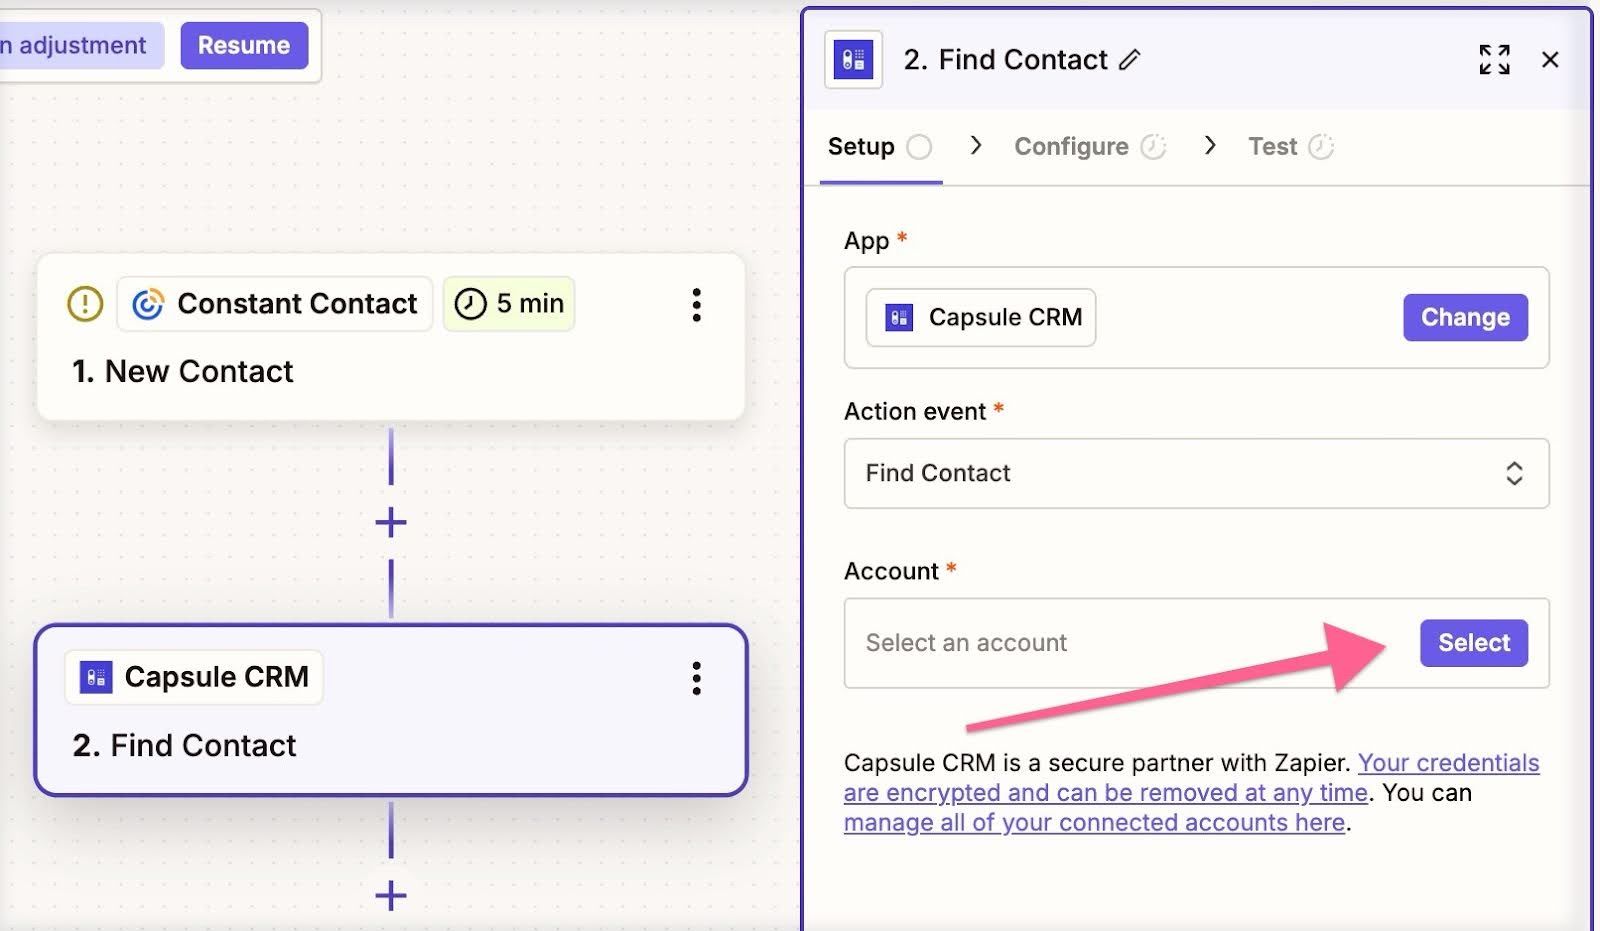
Task: Click the 5 min polling interval badge
Action: [509, 304]
